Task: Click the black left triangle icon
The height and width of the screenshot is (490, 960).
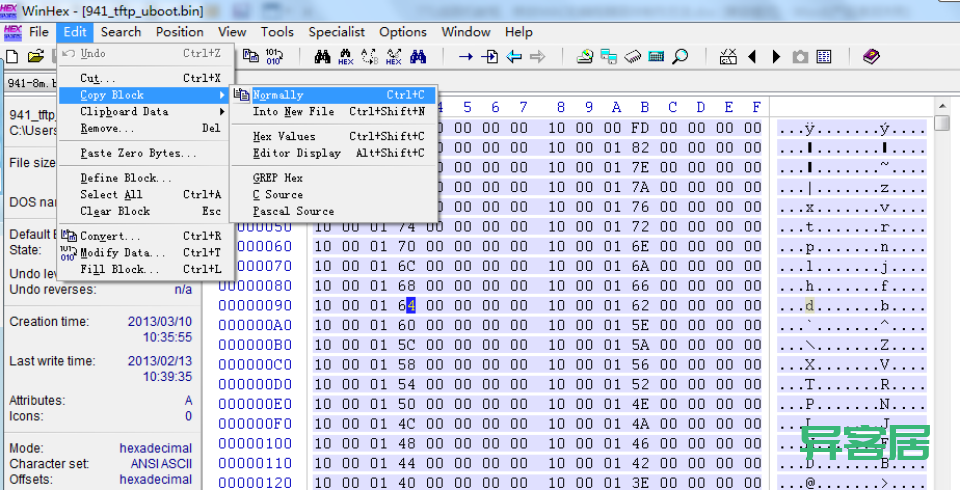Action: [752, 57]
